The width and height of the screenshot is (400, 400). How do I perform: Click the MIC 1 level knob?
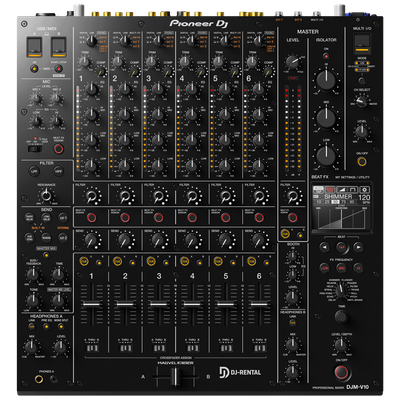[x=36, y=98]
